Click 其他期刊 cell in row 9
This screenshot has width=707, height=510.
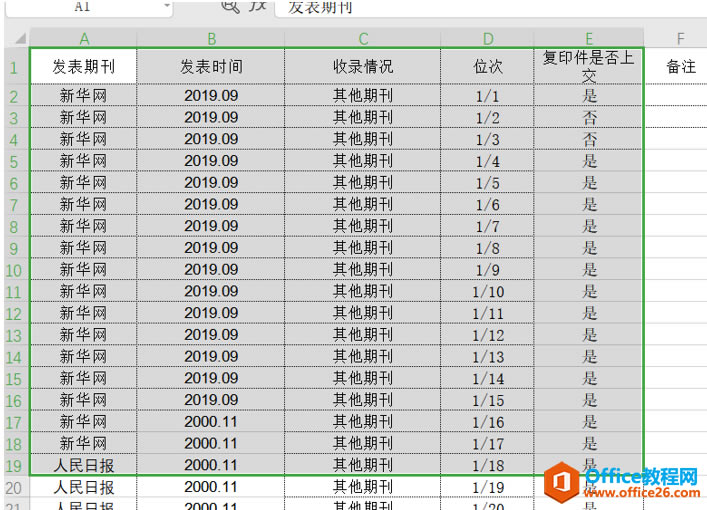pos(363,248)
